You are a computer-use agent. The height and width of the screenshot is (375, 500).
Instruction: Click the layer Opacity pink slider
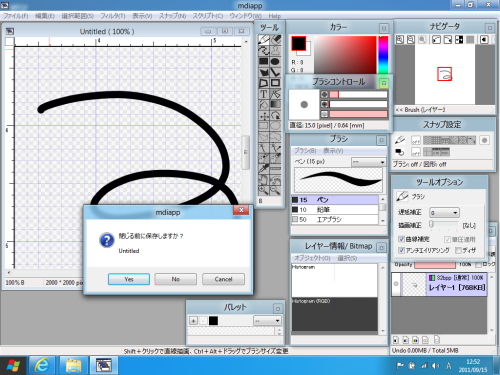click(435, 265)
